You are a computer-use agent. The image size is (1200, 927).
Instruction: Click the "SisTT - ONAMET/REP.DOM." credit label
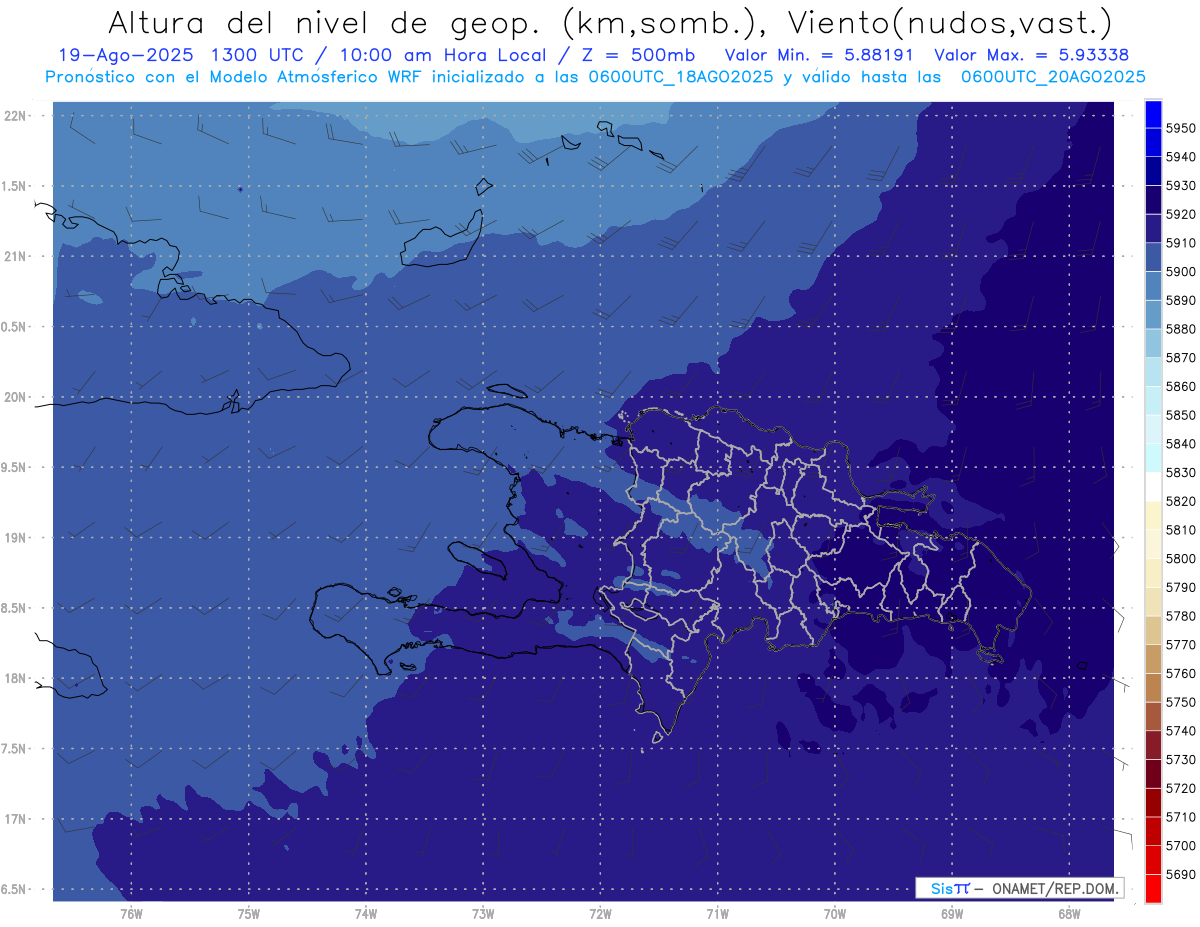[1019, 888]
